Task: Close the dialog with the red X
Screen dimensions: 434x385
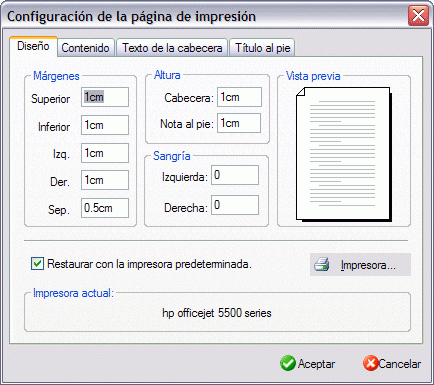Action: [x=418, y=16]
